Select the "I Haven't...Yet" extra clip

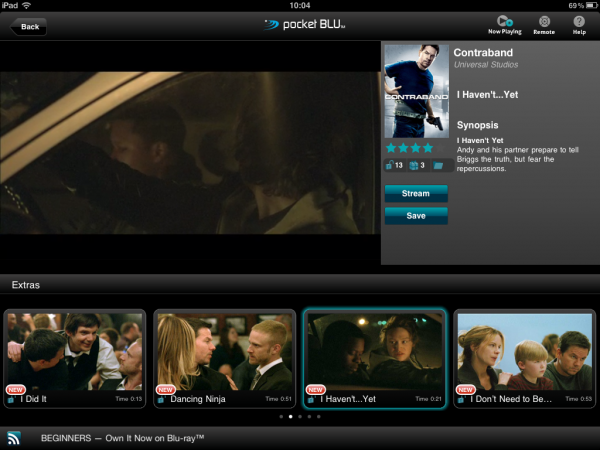(x=374, y=358)
